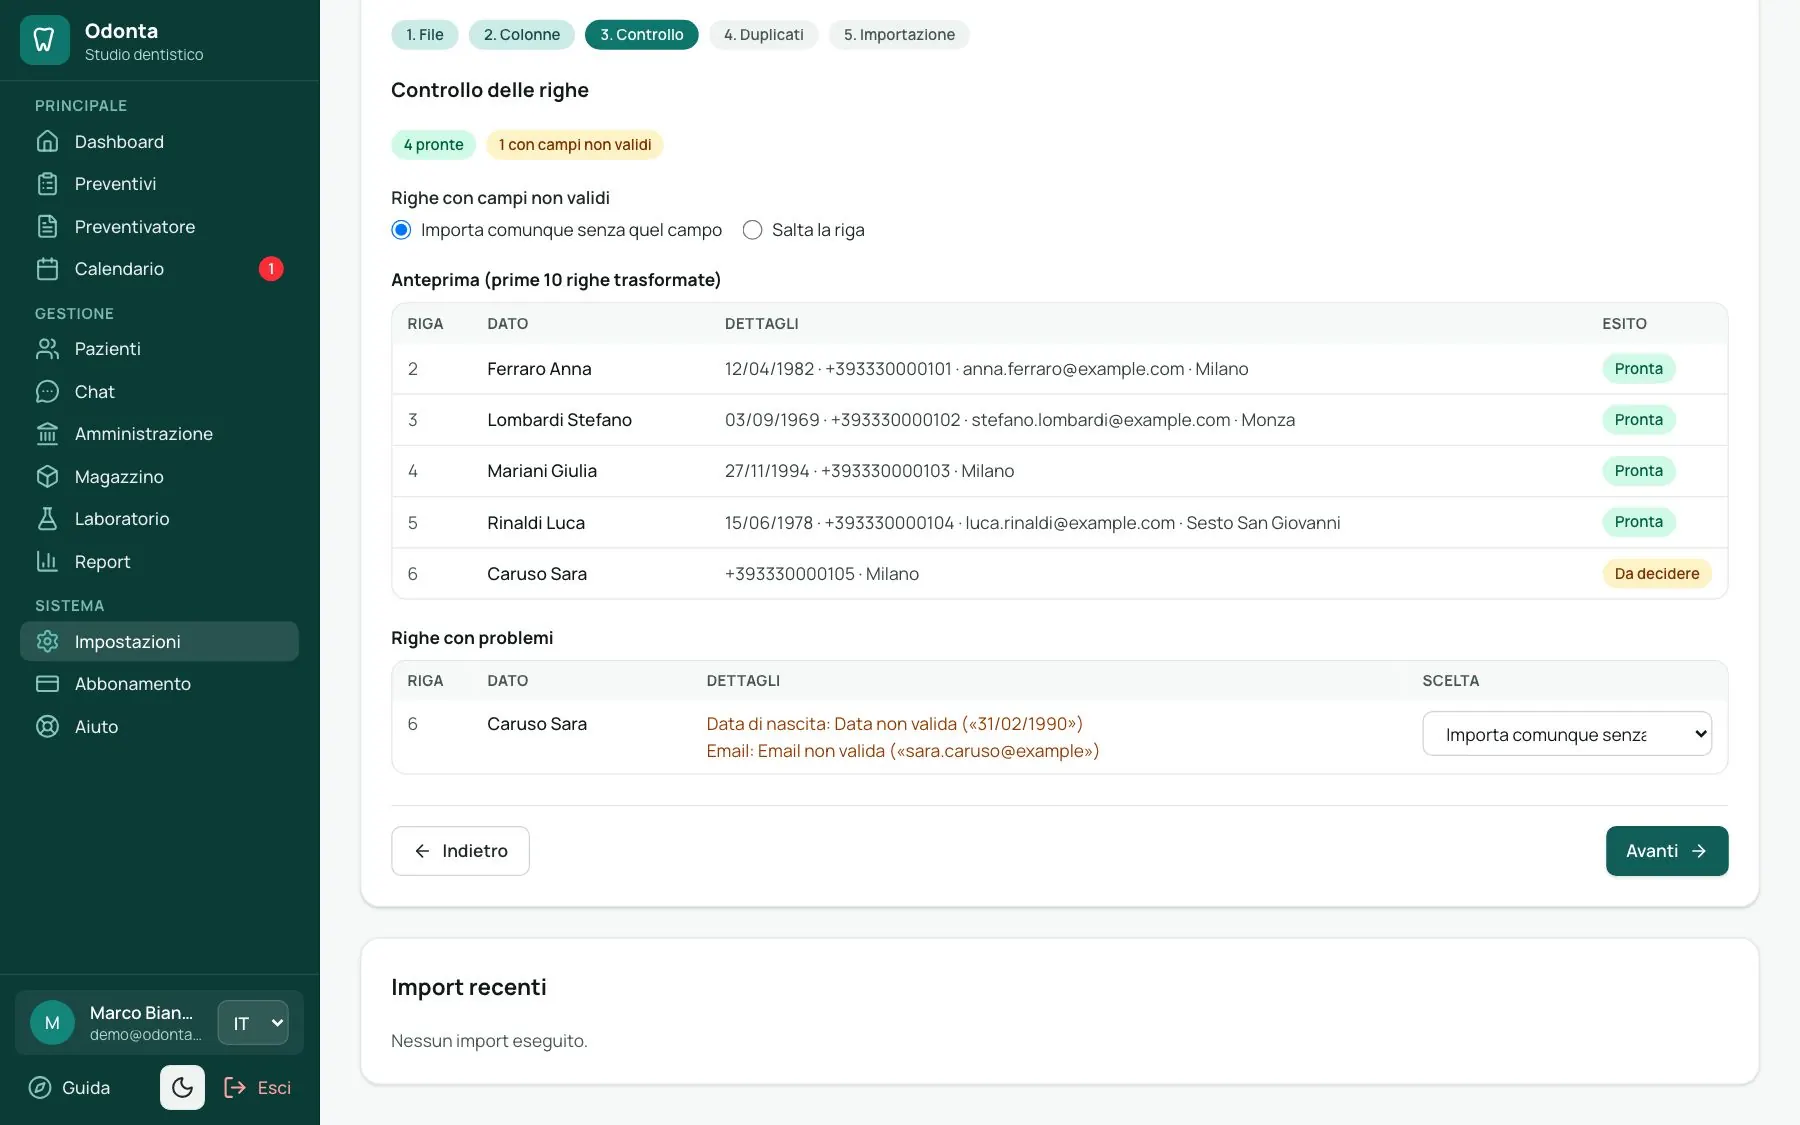Click the Magazzino box icon
The width and height of the screenshot is (1800, 1125).
[47, 476]
